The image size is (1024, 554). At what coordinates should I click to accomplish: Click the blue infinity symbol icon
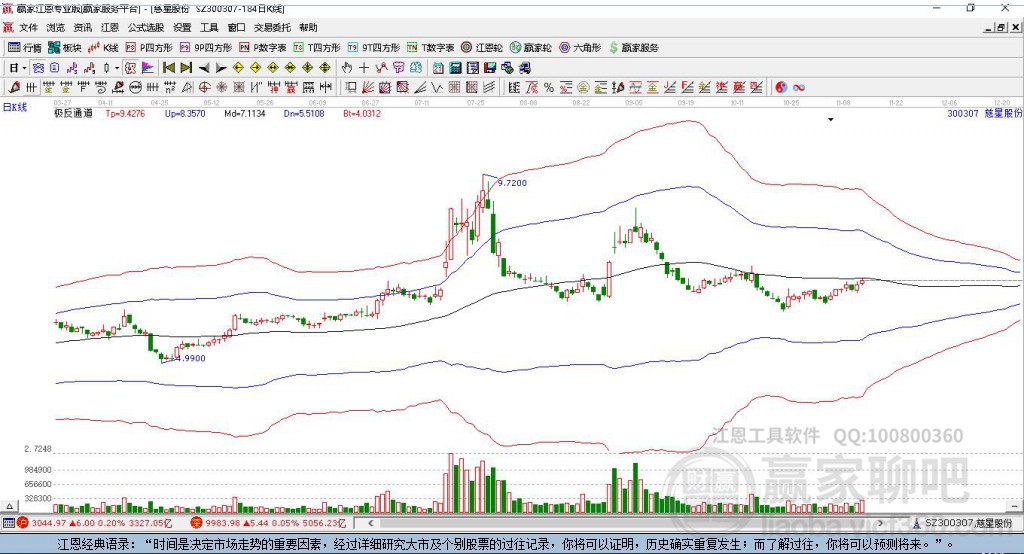[x=798, y=87]
